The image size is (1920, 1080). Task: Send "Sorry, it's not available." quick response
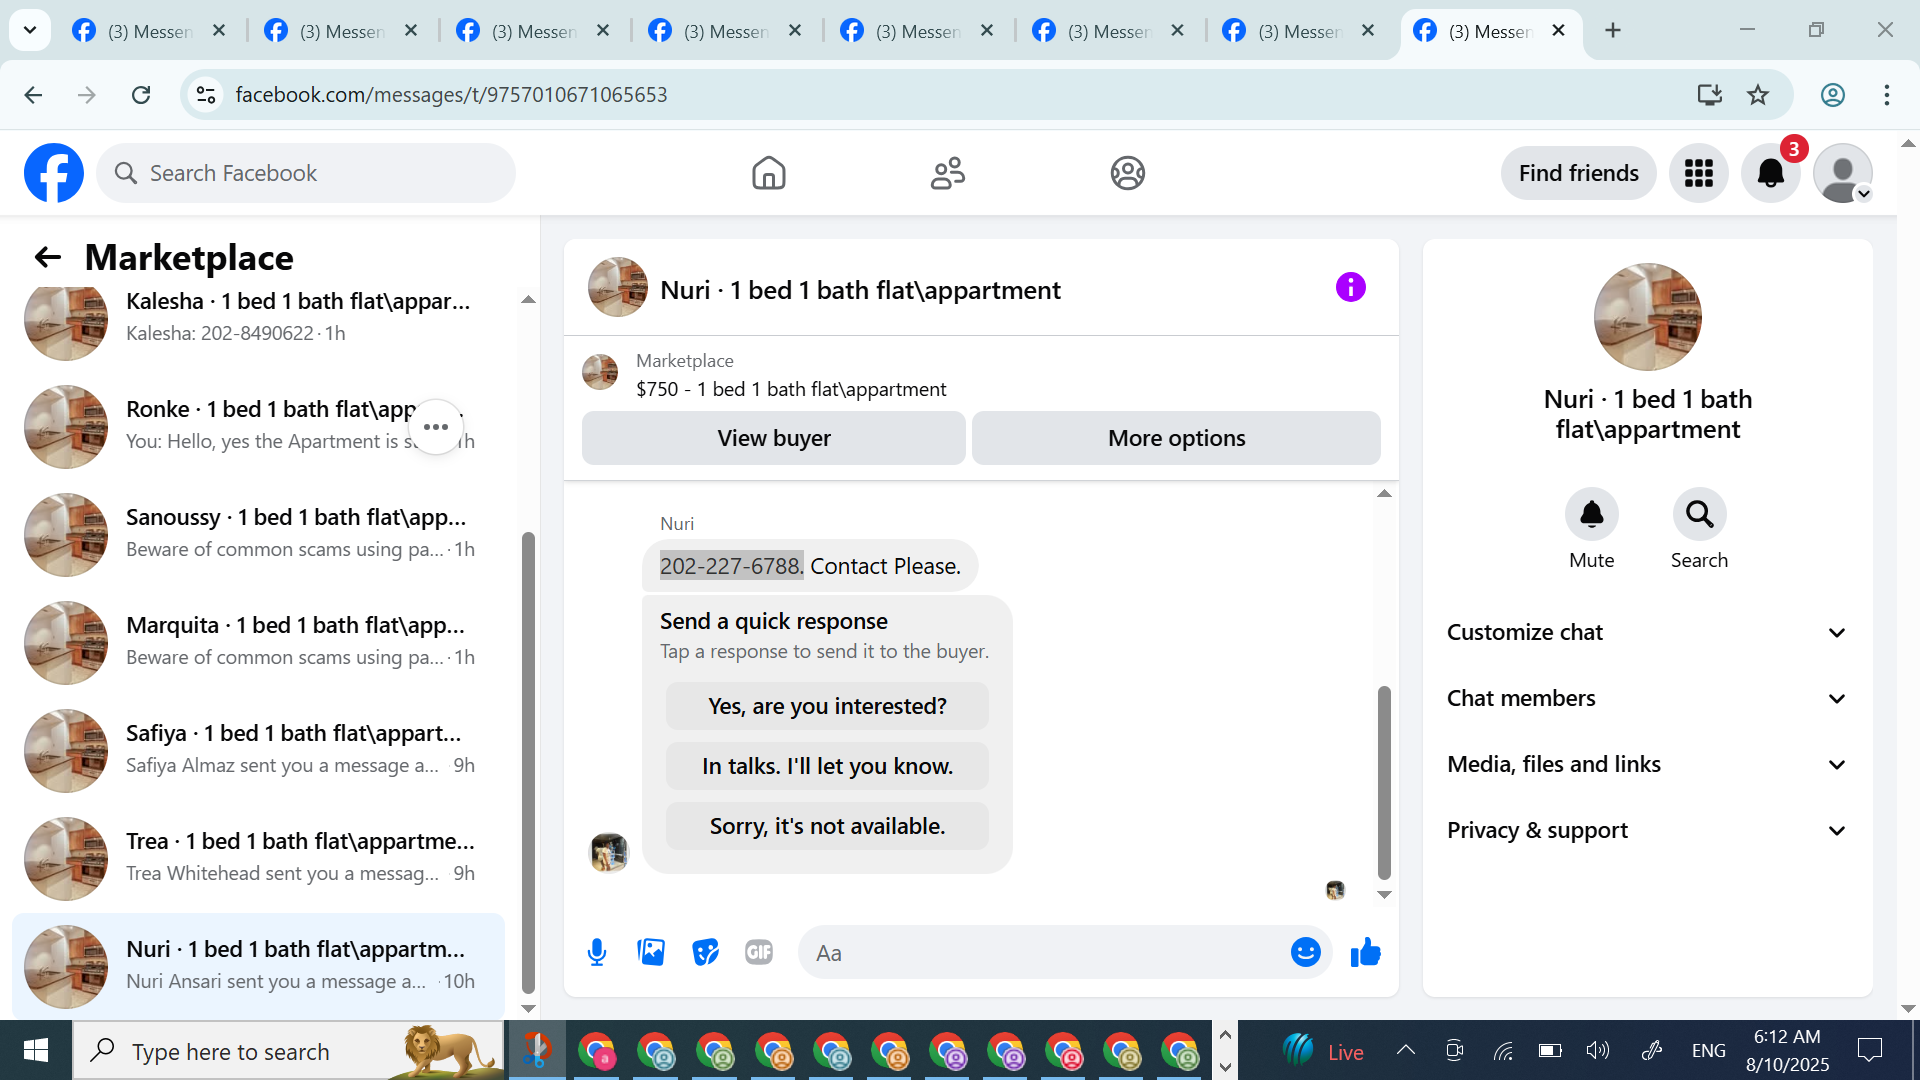point(827,826)
